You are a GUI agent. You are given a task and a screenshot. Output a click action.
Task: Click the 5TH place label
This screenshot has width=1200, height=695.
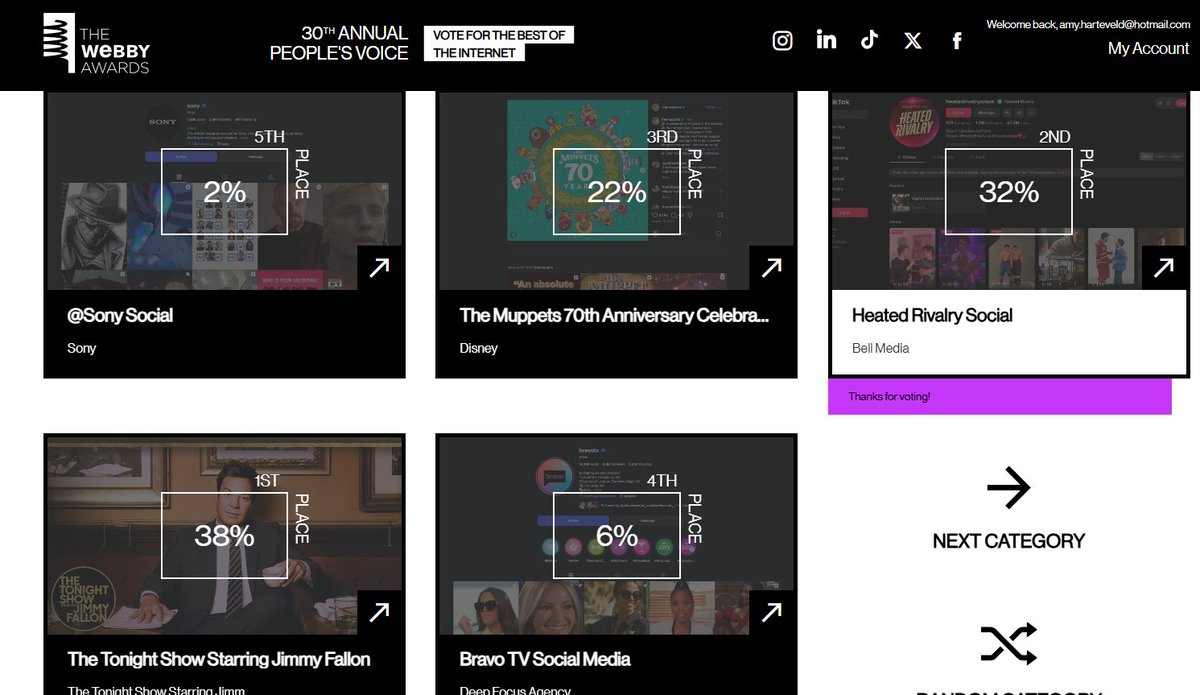269,137
